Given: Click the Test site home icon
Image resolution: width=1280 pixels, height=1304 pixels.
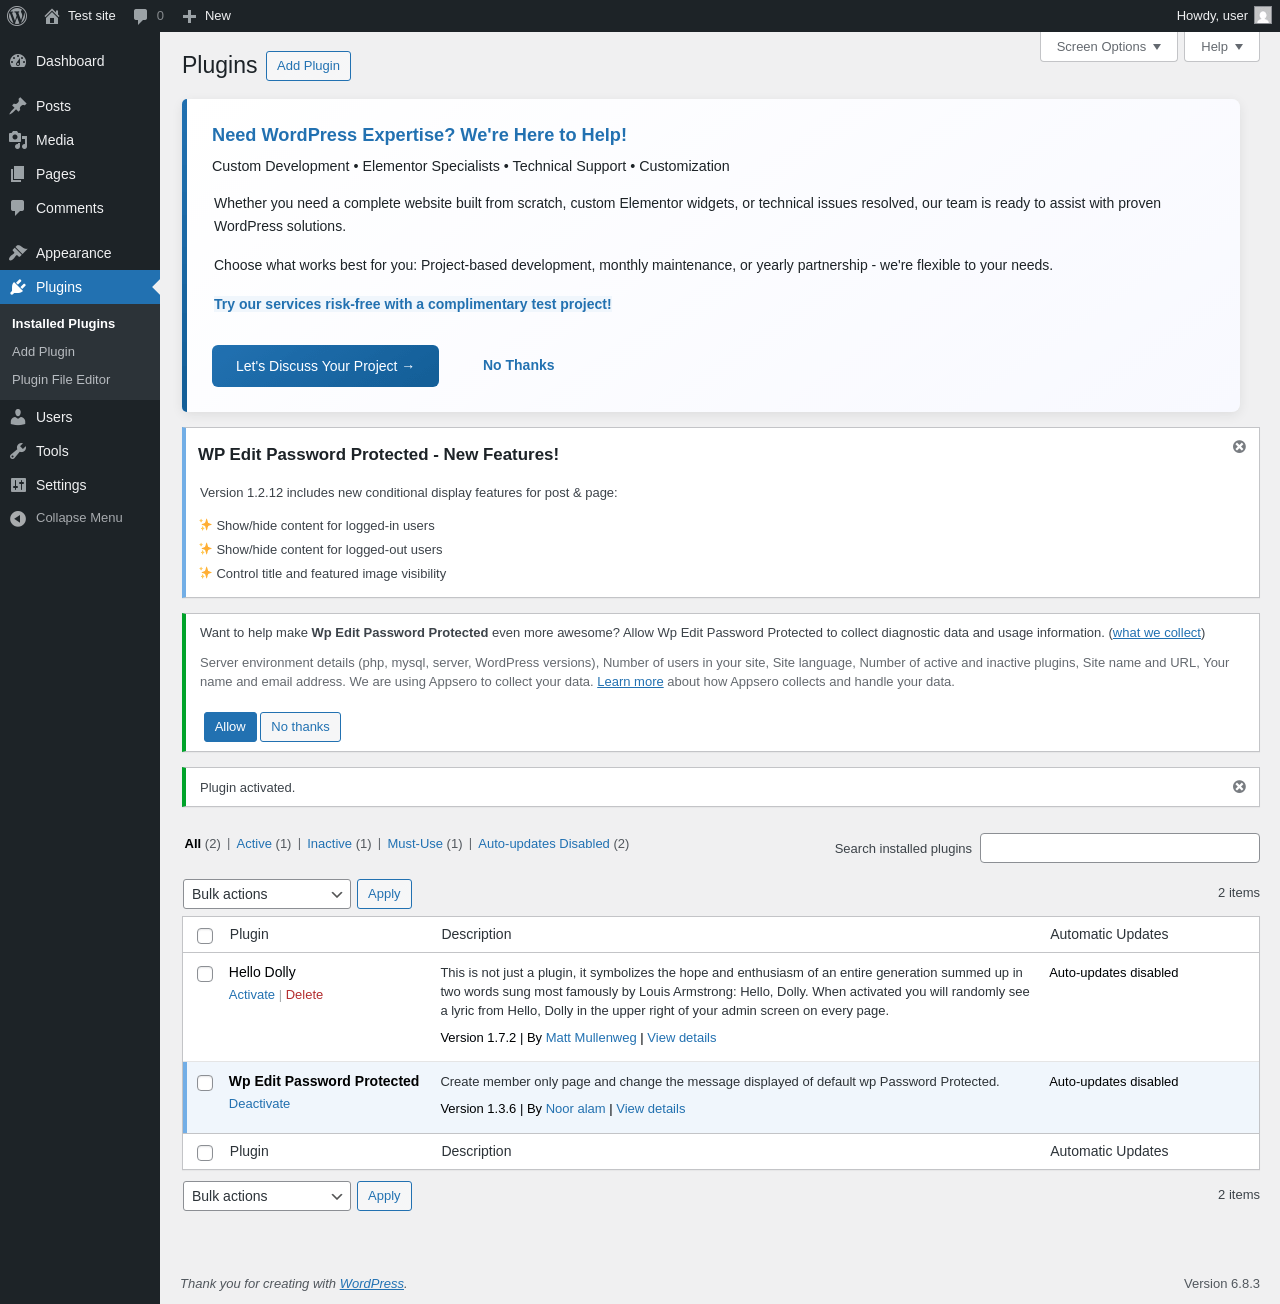Looking at the screenshot, I should click(x=52, y=16).
